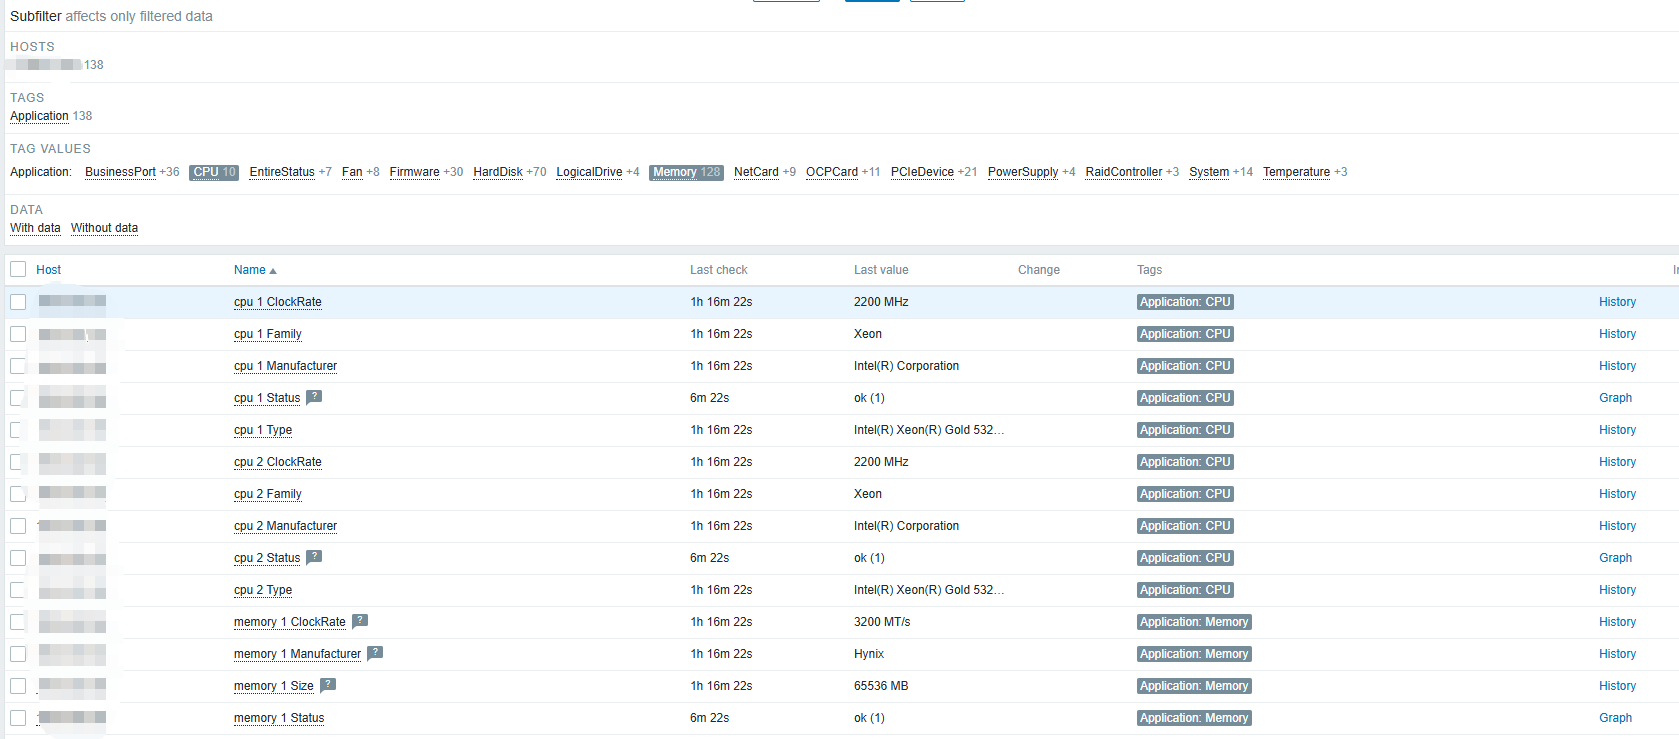Image resolution: width=1679 pixels, height=739 pixels.
Task: Select the HardDisk tag value subfilter
Action: tap(498, 172)
